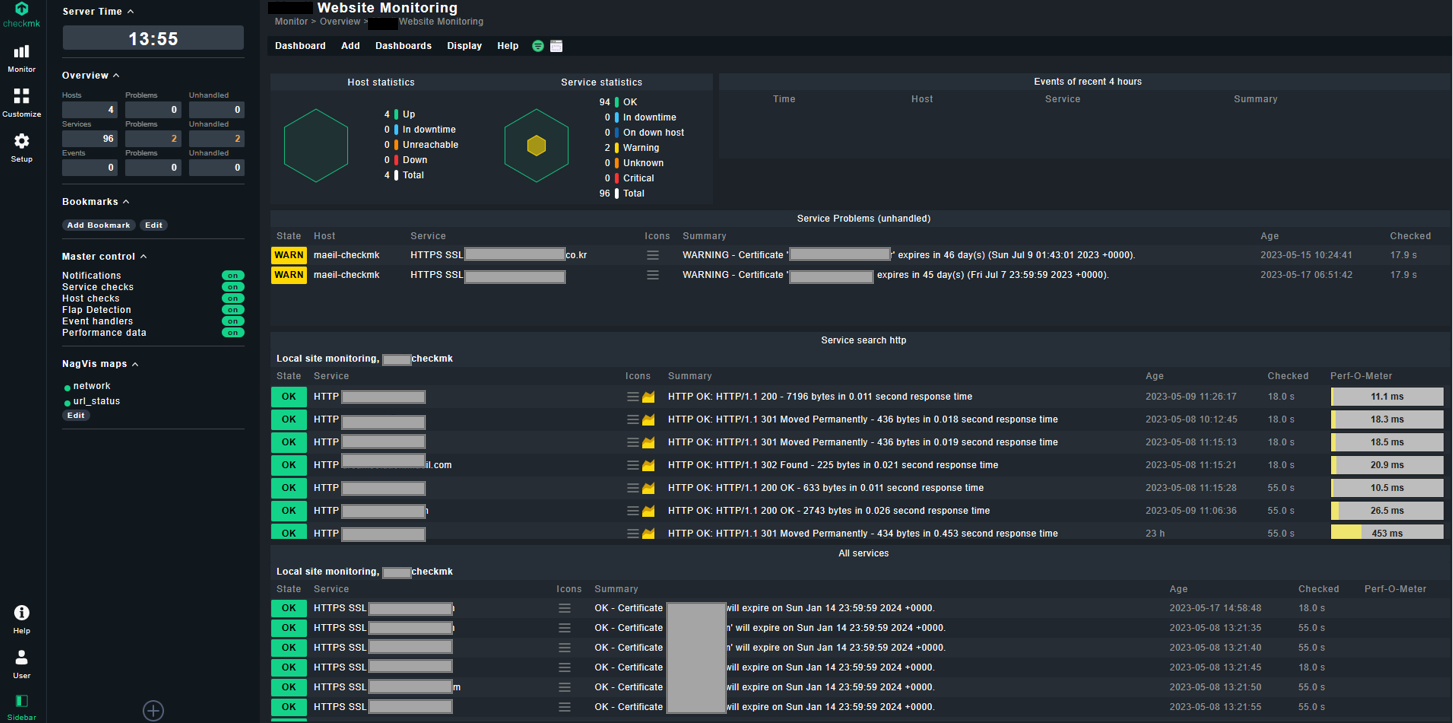Click the 453 ms Perf-O-Meter bar
The height and width of the screenshot is (723, 1453).
pyautogui.click(x=1386, y=533)
